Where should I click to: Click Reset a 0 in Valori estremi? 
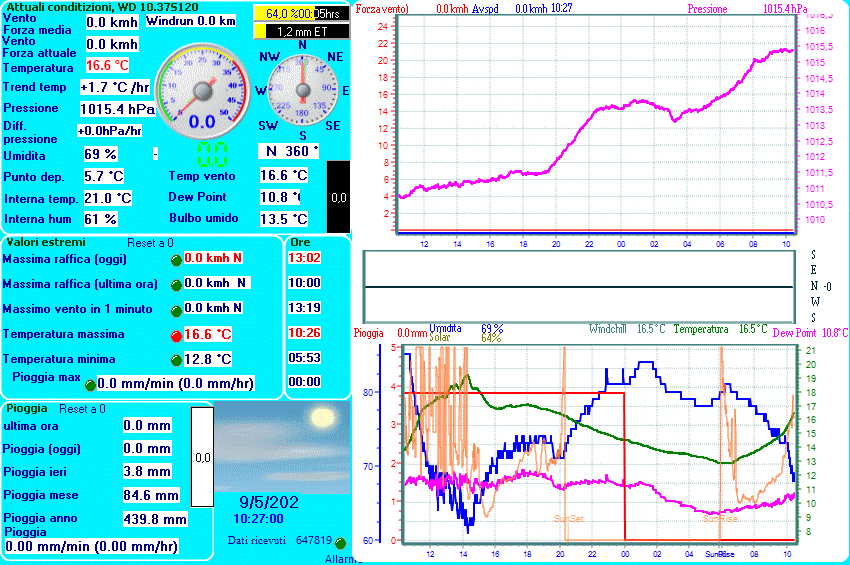pos(150,243)
